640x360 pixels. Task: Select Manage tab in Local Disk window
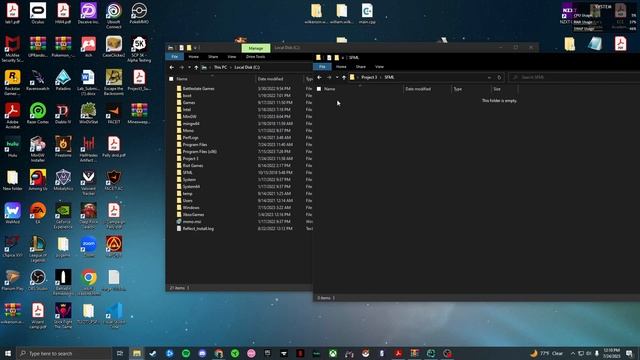(256, 48)
